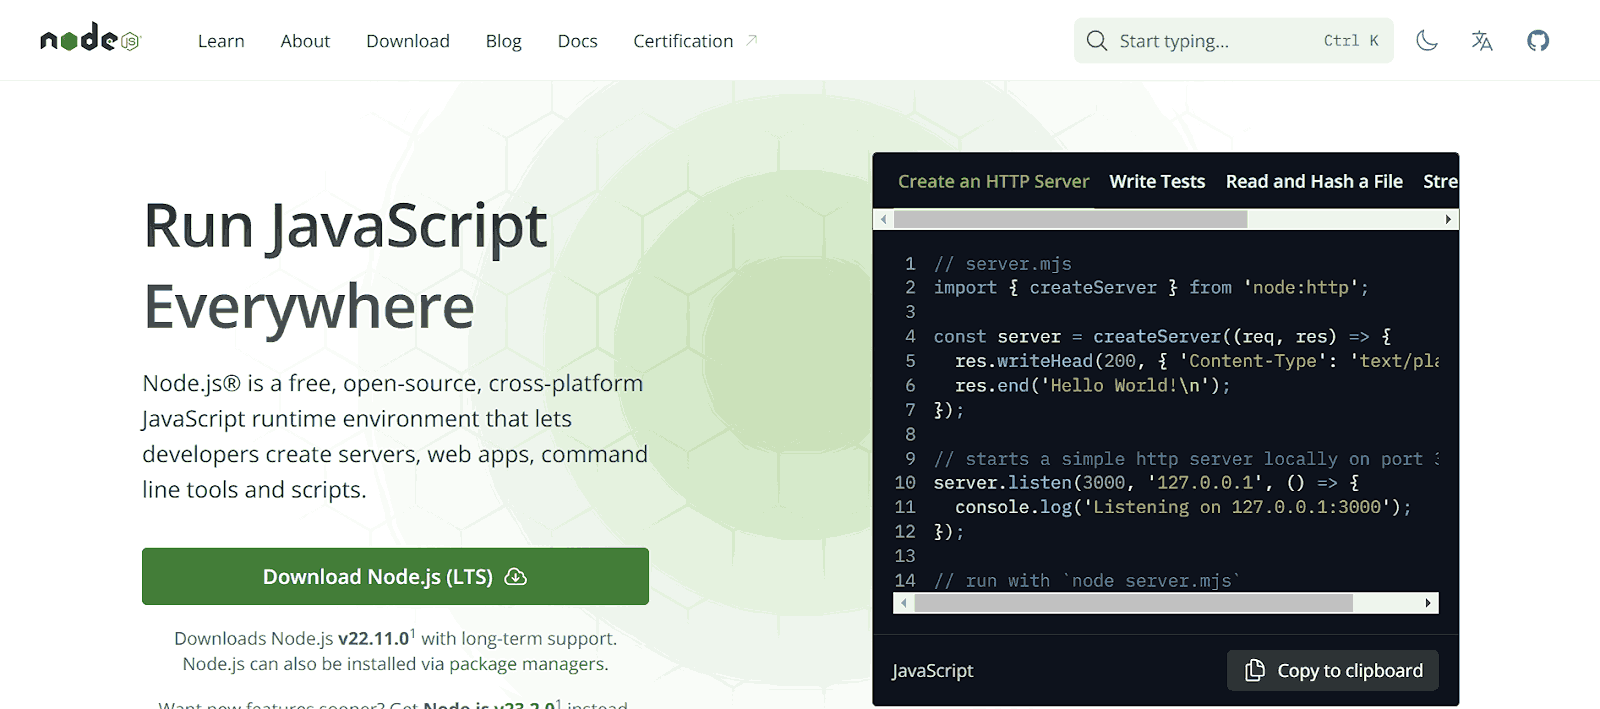Open the language translation selector icon
Image resolution: width=1600 pixels, height=709 pixels.
(1482, 41)
